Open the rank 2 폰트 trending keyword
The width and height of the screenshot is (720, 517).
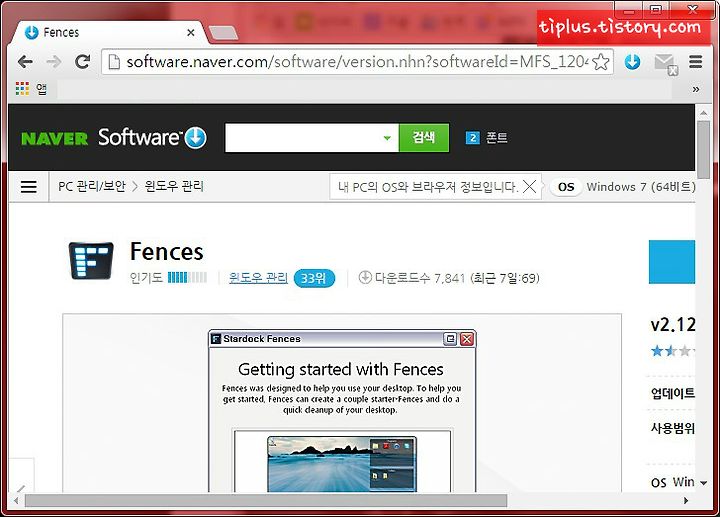coord(487,138)
